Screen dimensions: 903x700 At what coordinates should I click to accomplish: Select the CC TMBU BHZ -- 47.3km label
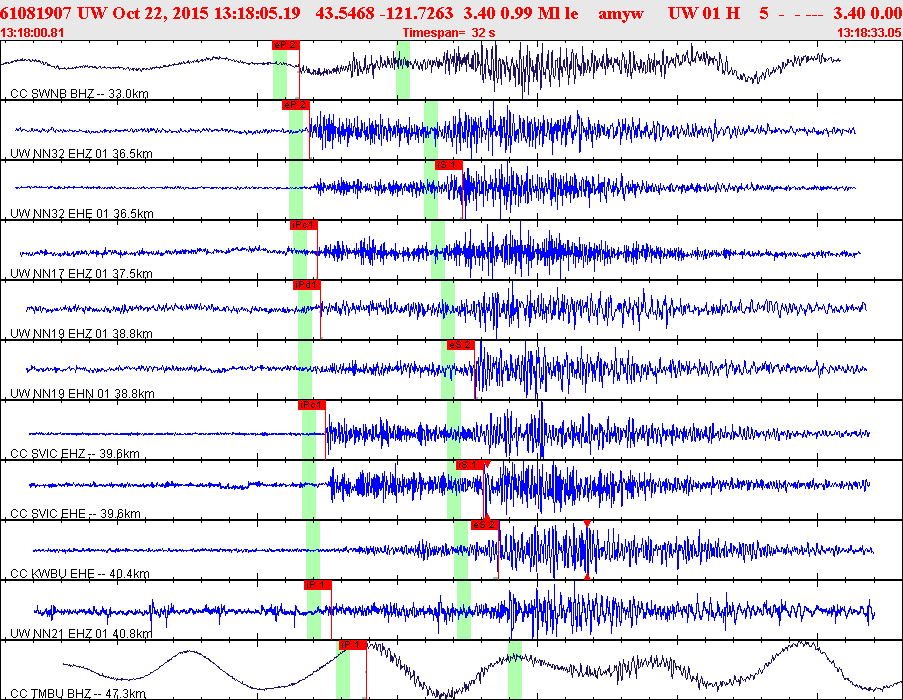(x=78, y=693)
